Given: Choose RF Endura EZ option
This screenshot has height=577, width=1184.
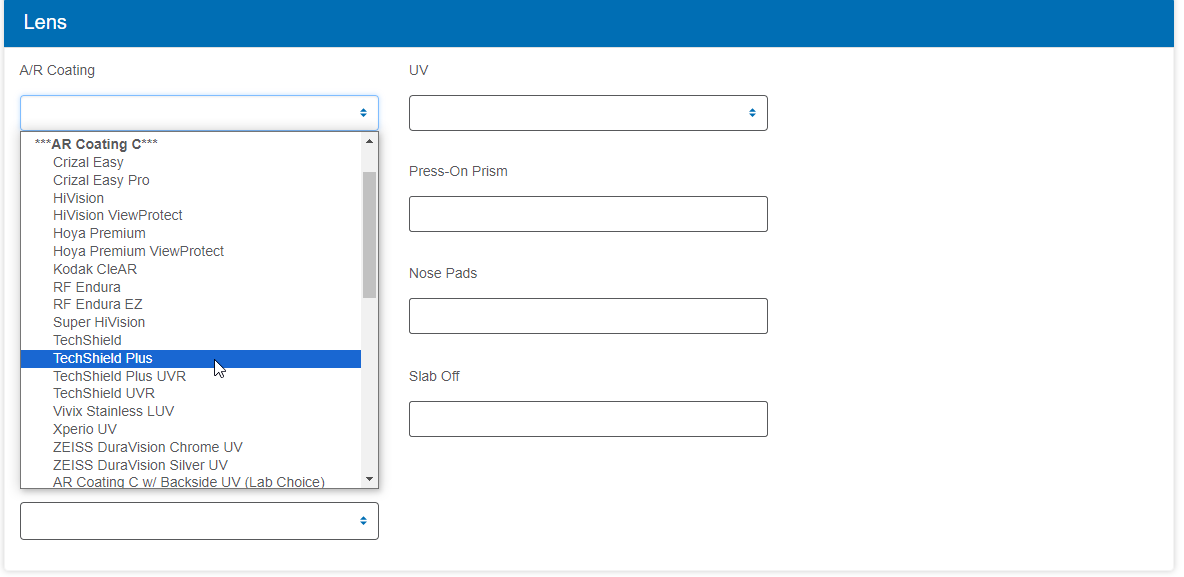Looking at the screenshot, I should point(190,304).
